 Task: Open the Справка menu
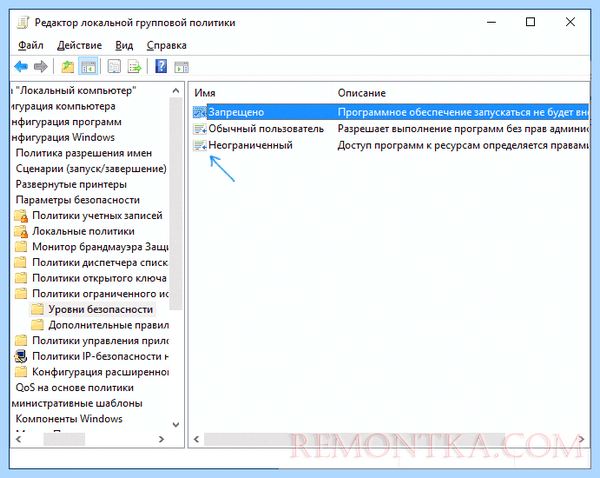click(x=166, y=46)
